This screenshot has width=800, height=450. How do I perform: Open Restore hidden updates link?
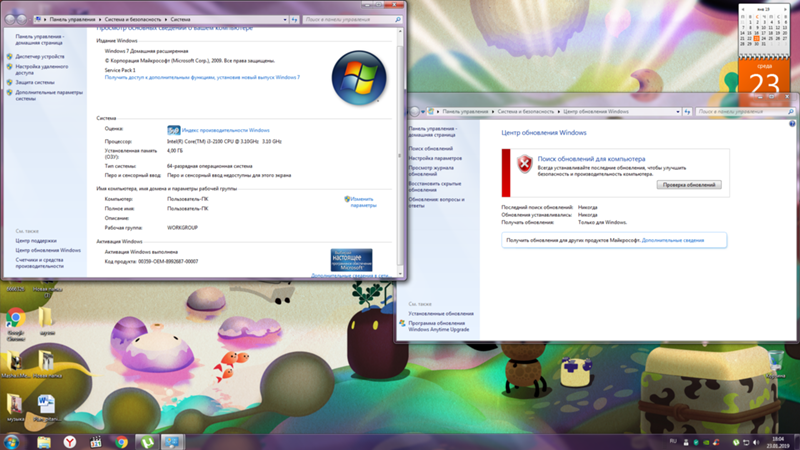[x=435, y=187]
